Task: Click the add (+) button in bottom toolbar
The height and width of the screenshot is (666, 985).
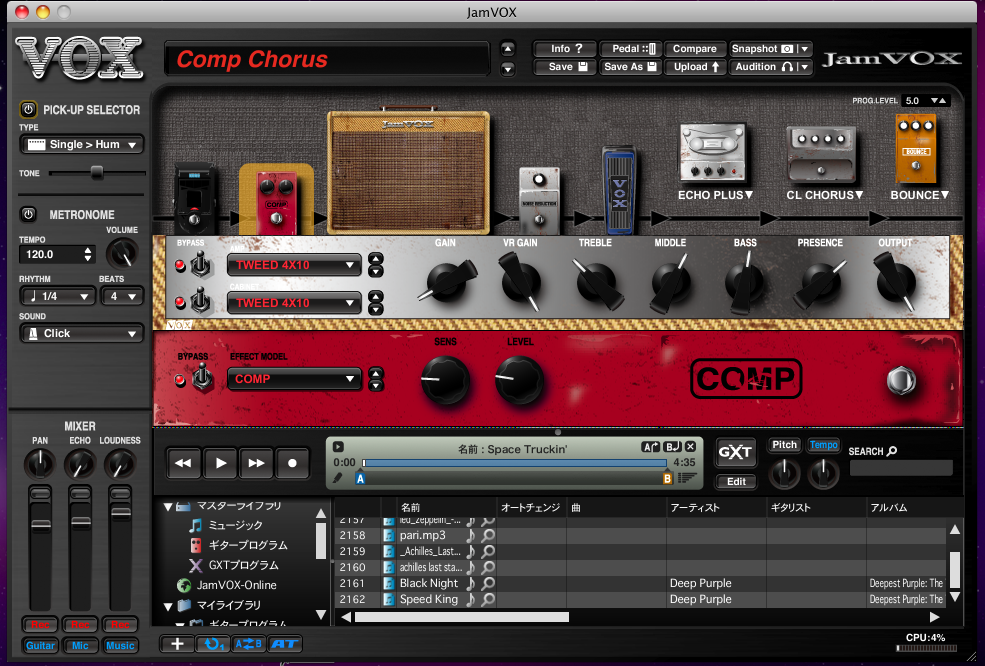Action: [x=177, y=644]
